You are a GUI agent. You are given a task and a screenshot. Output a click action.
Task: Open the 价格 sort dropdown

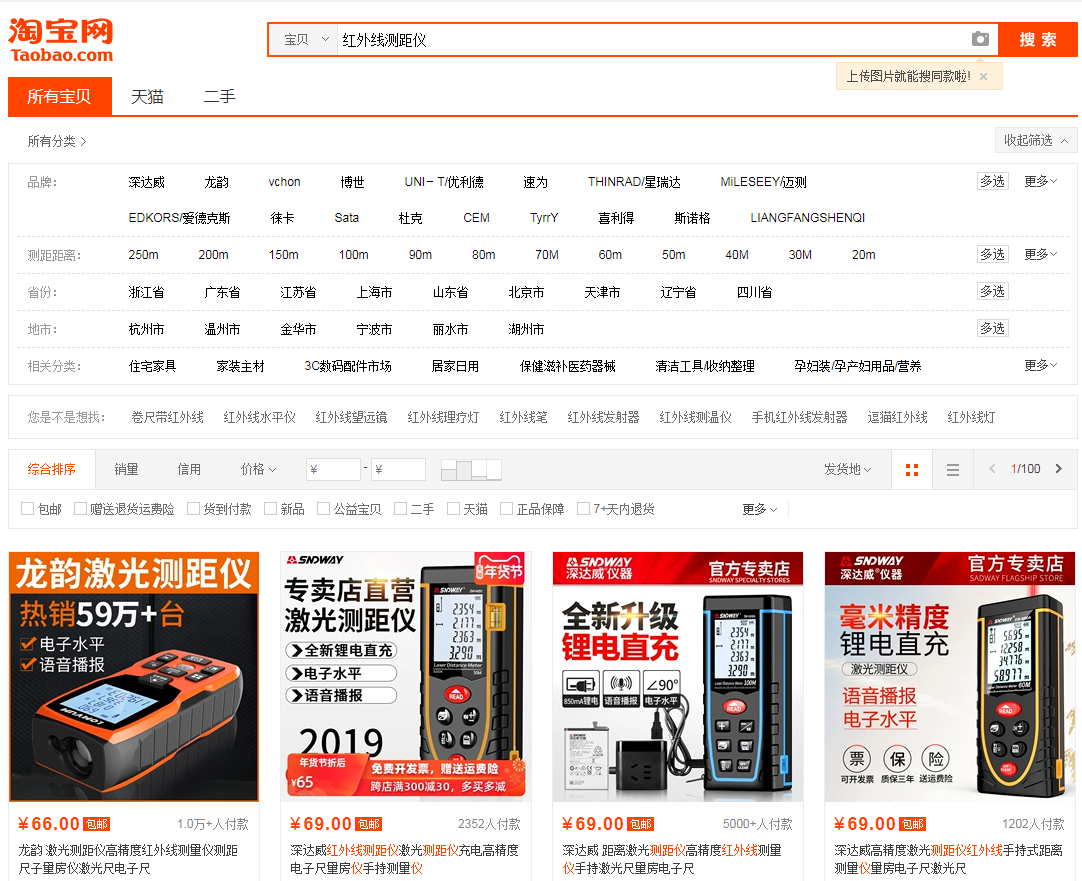pyautogui.click(x=259, y=469)
